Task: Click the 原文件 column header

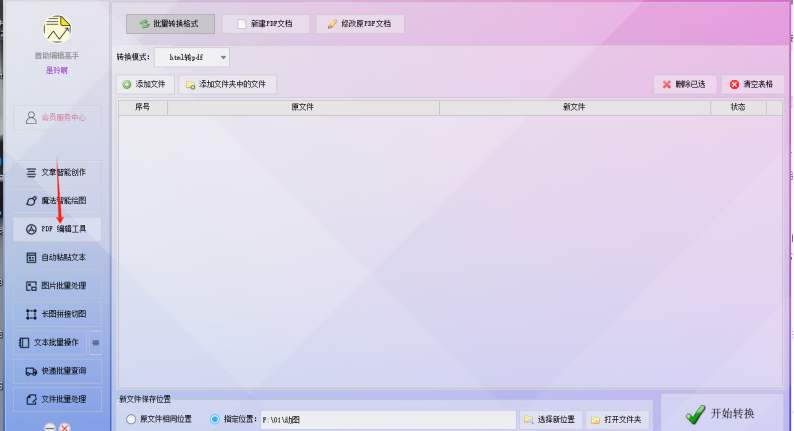Action: point(303,107)
